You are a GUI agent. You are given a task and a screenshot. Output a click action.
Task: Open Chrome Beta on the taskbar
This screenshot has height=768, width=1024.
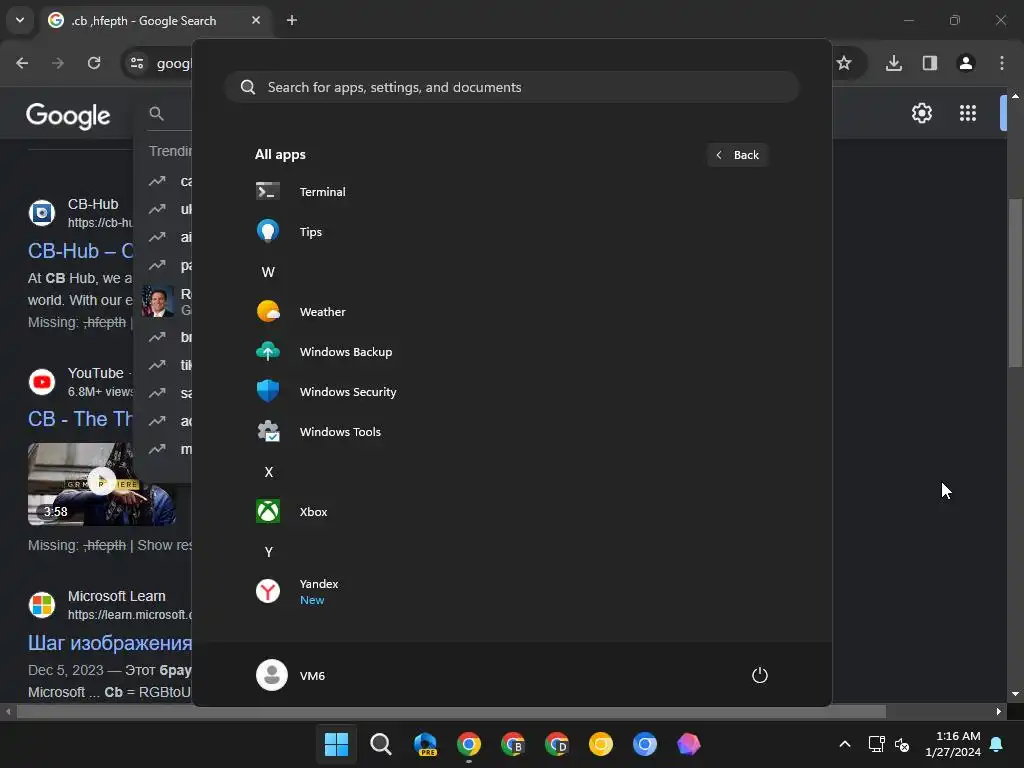(x=513, y=744)
